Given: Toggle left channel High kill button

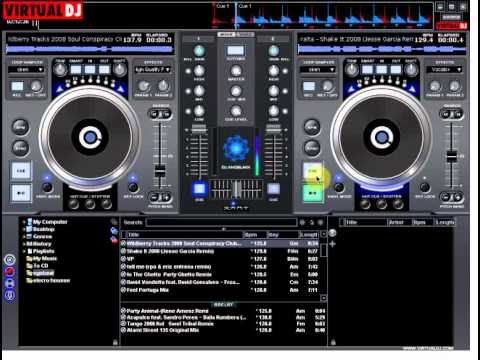Looking at the screenshot, I should (x=188, y=71).
